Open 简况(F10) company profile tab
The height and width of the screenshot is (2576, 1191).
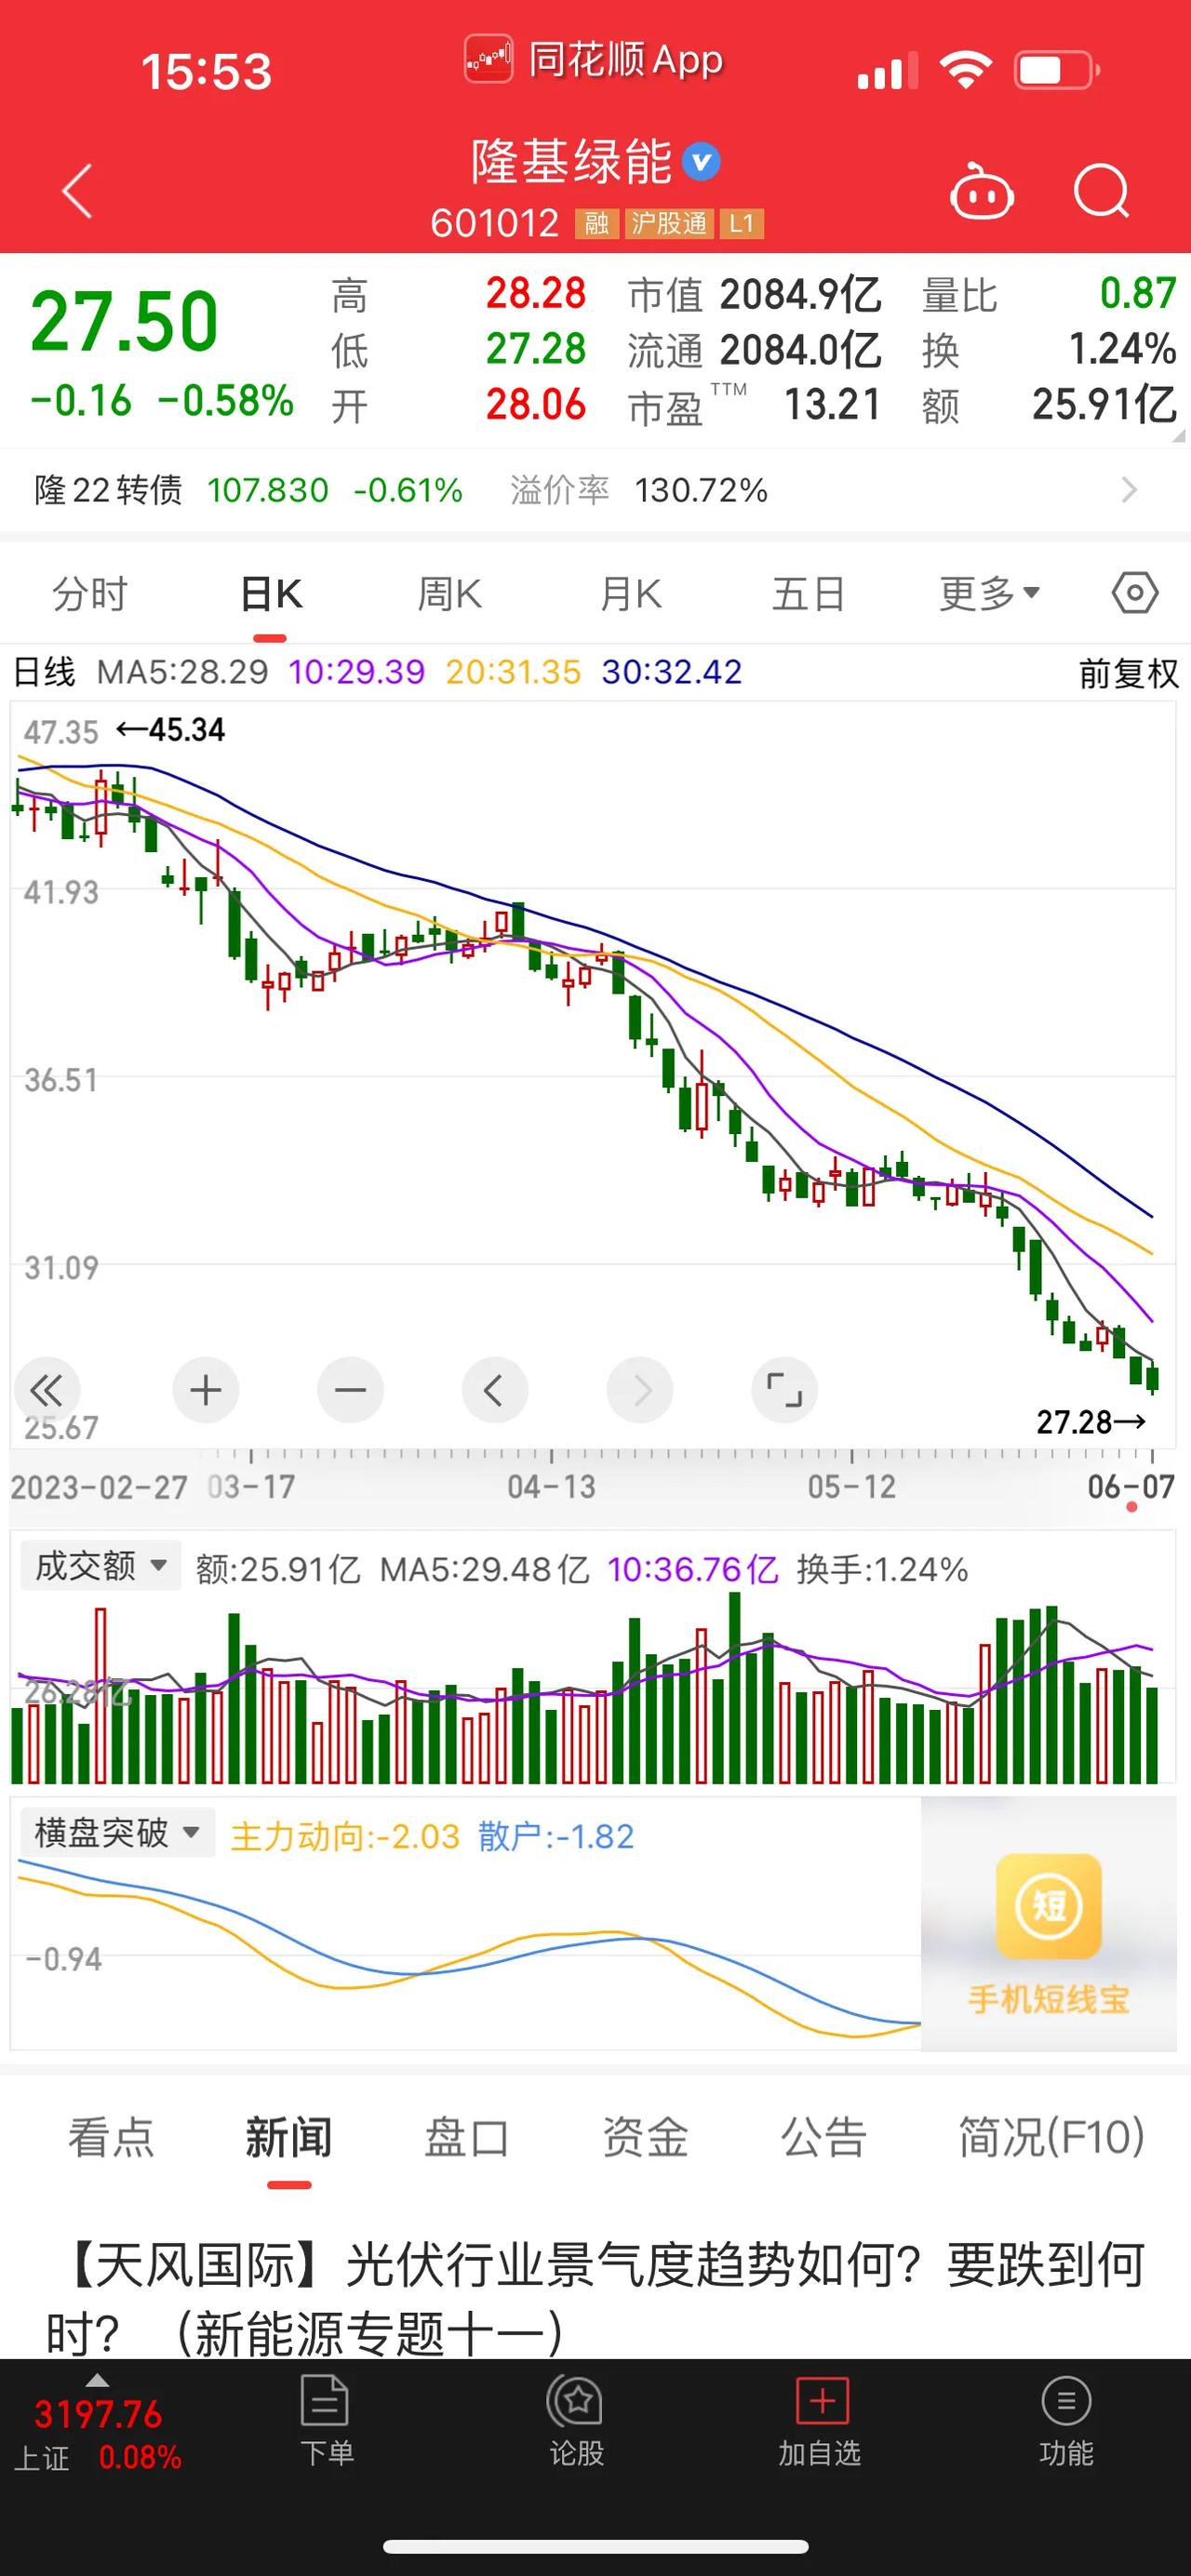point(1052,2138)
